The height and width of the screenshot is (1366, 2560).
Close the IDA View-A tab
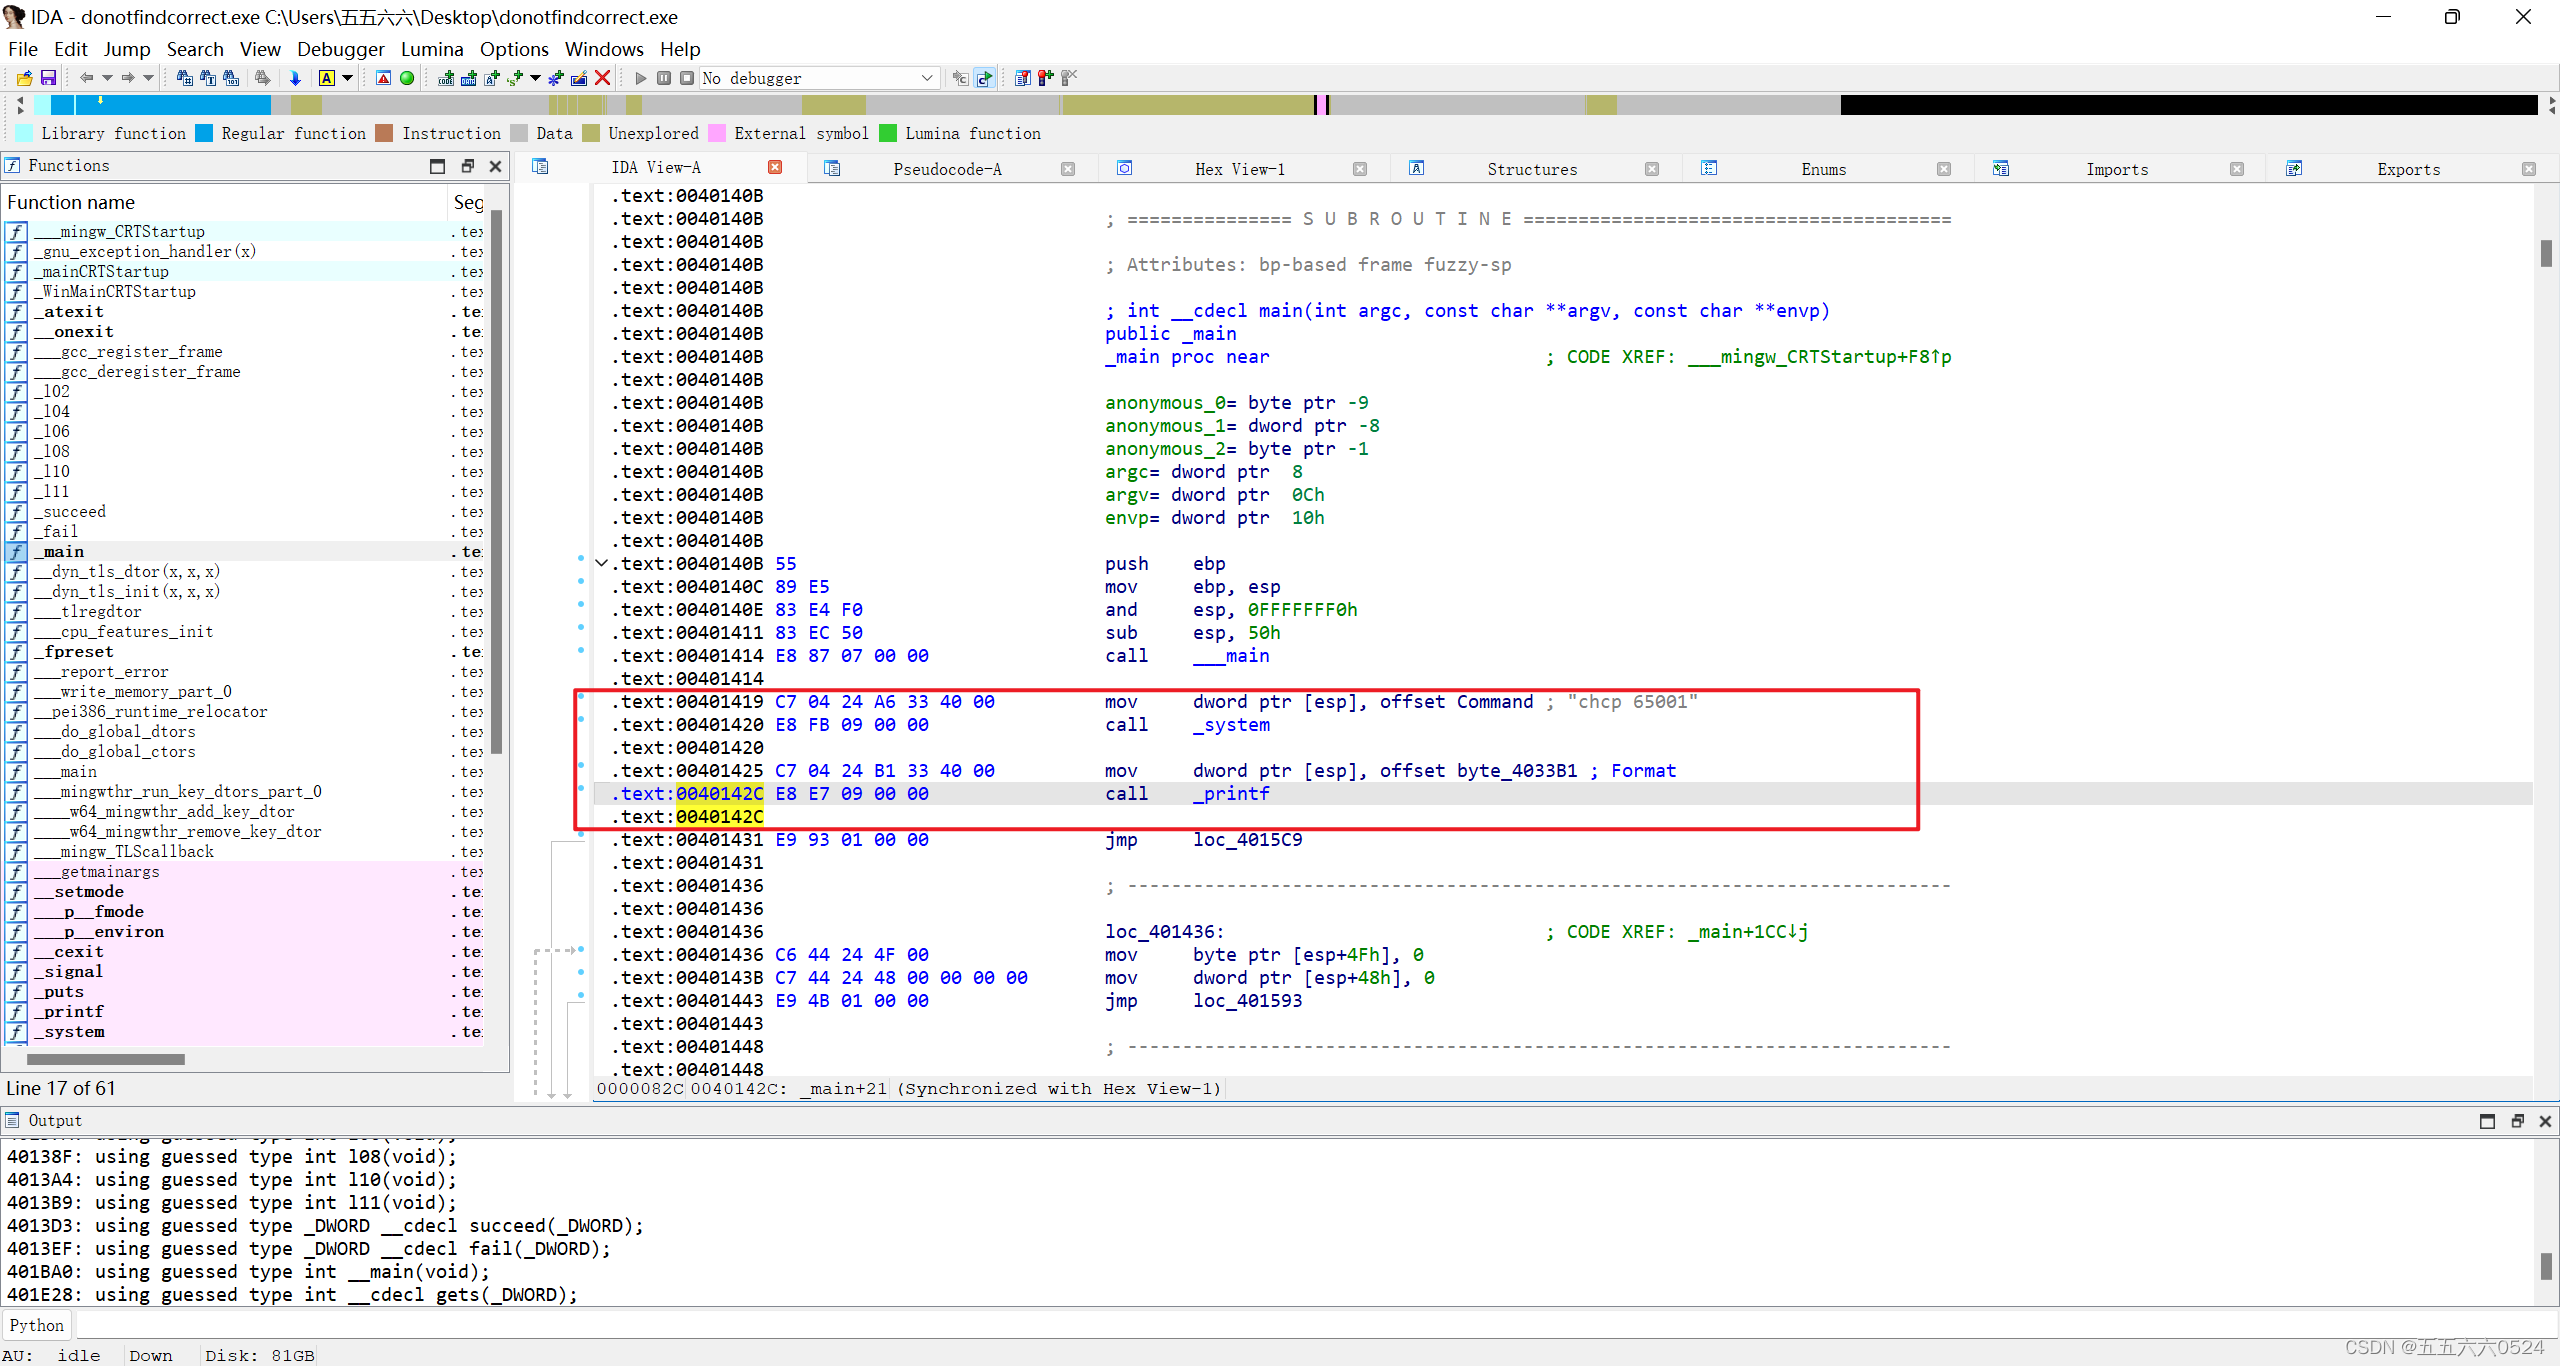click(x=775, y=167)
